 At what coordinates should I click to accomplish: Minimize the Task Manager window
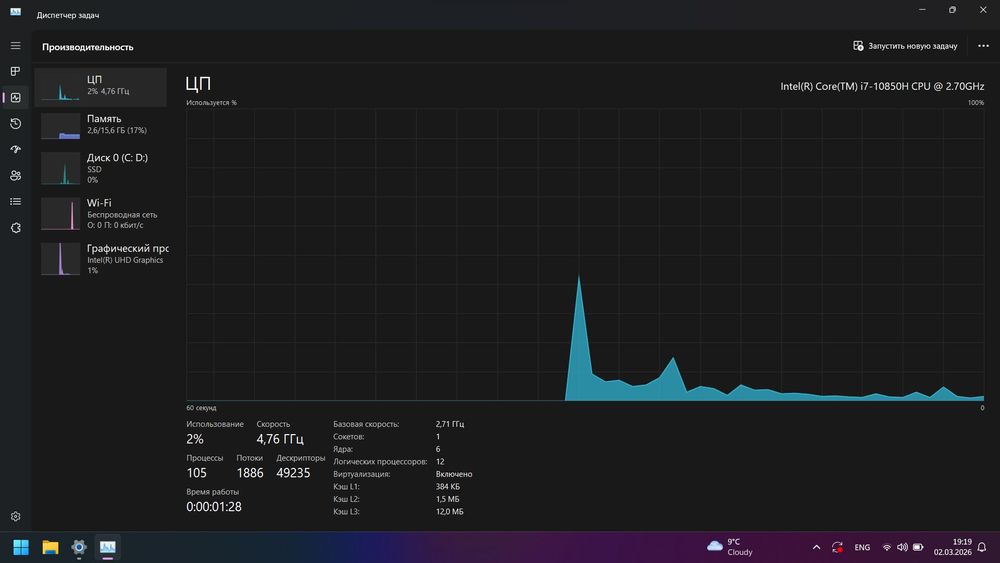click(922, 10)
